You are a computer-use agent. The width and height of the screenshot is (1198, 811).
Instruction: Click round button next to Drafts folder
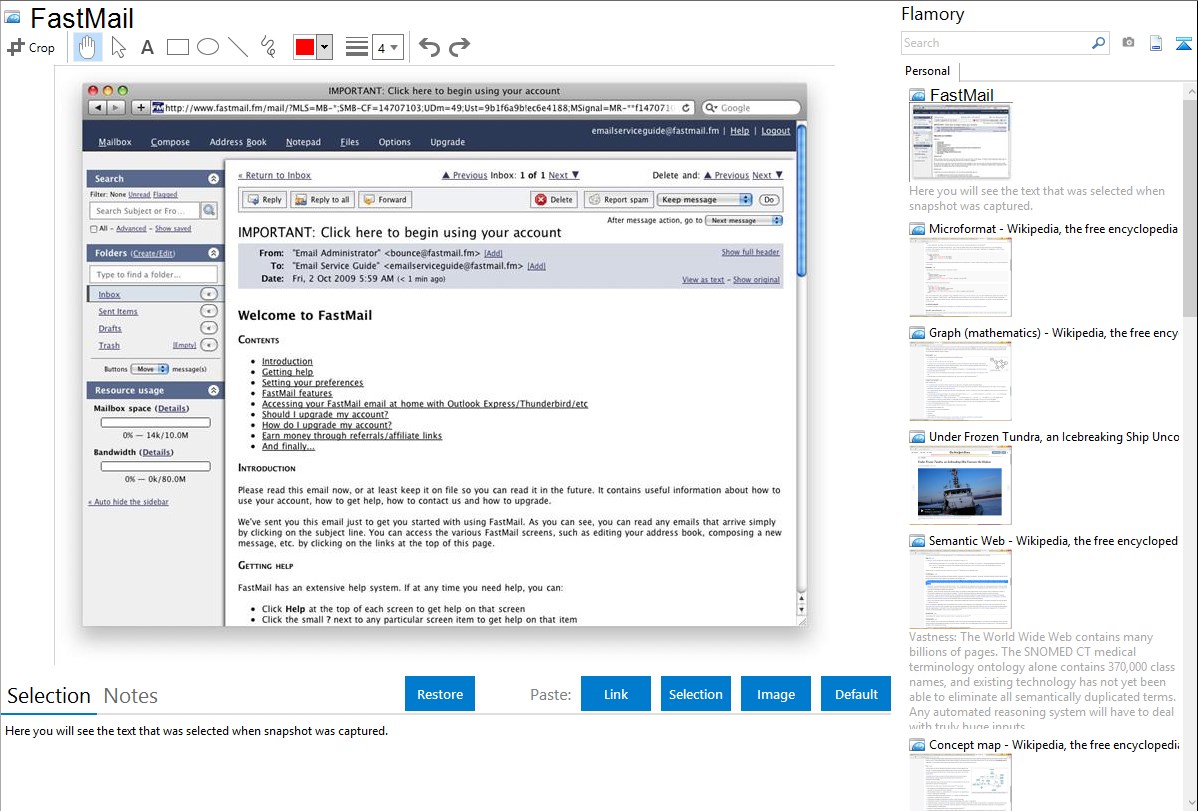click(209, 328)
